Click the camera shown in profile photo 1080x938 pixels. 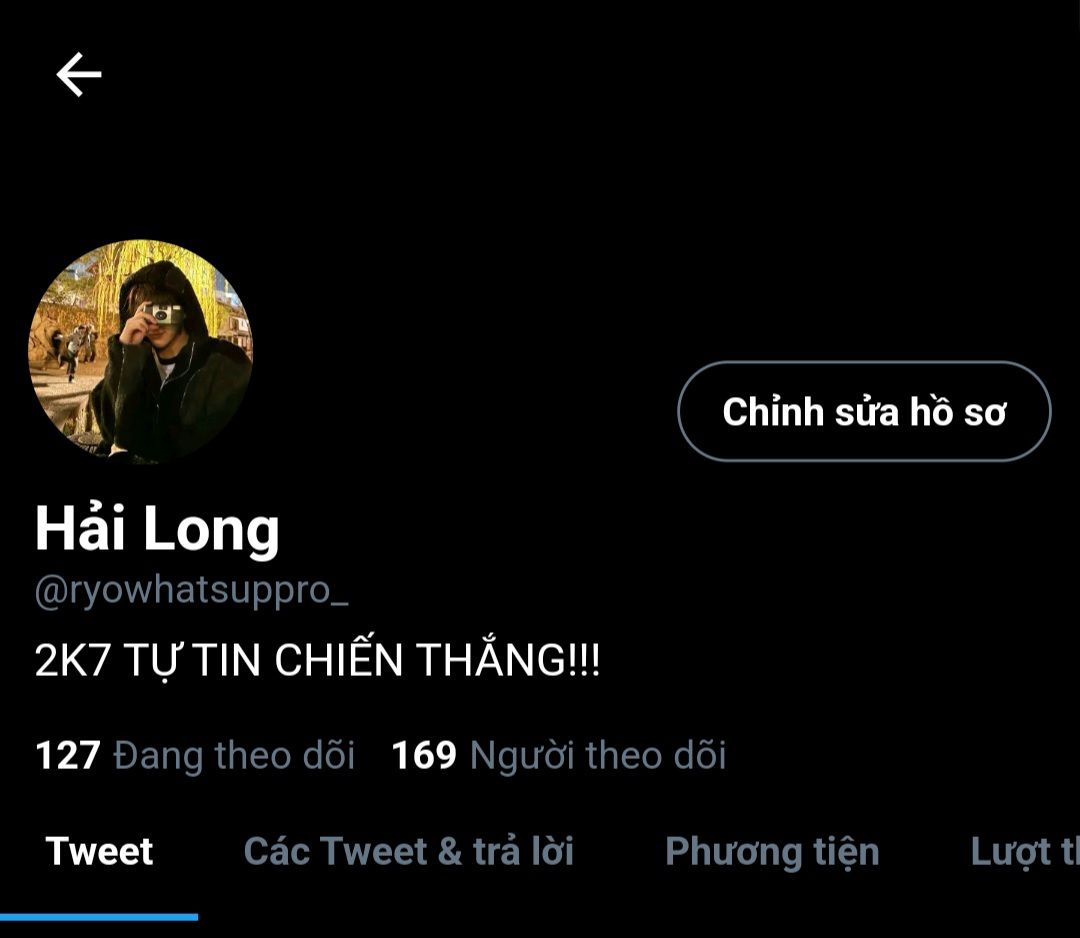164,313
